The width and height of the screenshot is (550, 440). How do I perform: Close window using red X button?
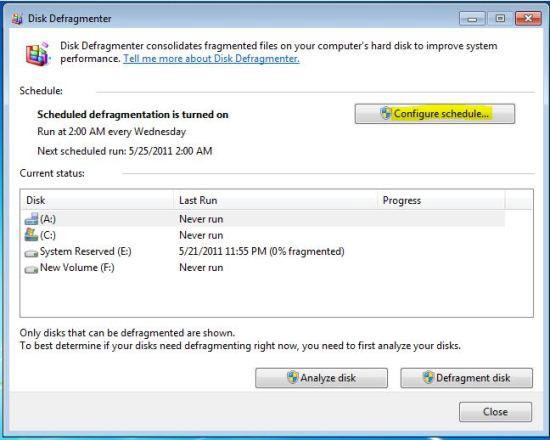coord(528,18)
